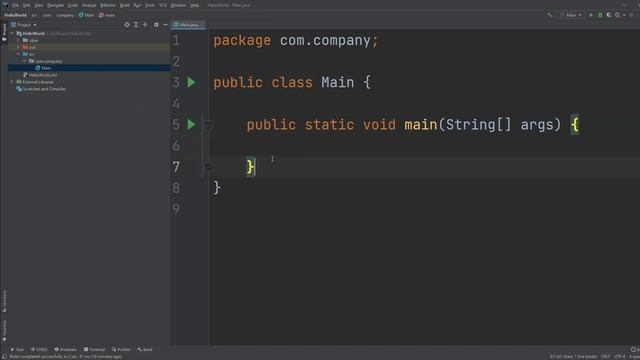Click the line 1 package statement
The width and height of the screenshot is (640, 360).
click(296, 40)
